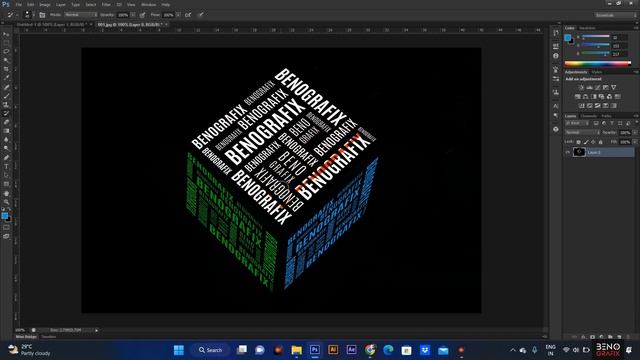This screenshot has width=640, height=360.
Task: Toggle pressure for opacity button
Action: click(142, 15)
